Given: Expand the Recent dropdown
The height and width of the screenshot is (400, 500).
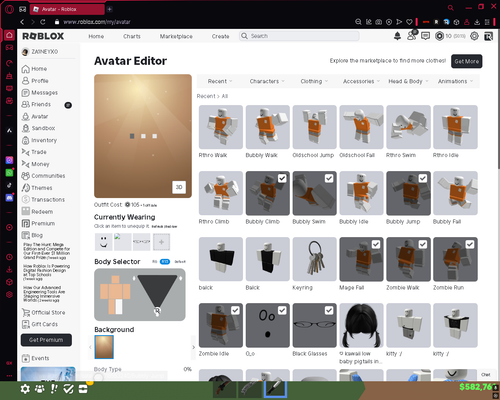Looking at the screenshot, I should click(220, 81).
